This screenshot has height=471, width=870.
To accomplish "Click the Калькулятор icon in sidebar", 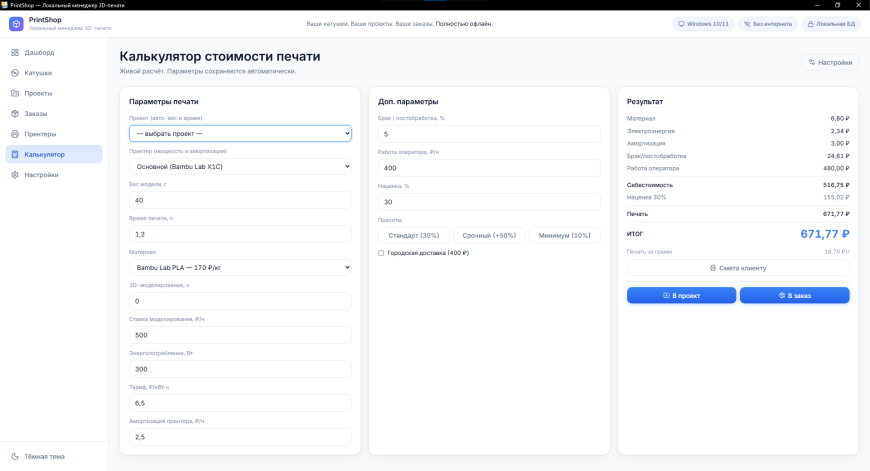I will (15, 154).
